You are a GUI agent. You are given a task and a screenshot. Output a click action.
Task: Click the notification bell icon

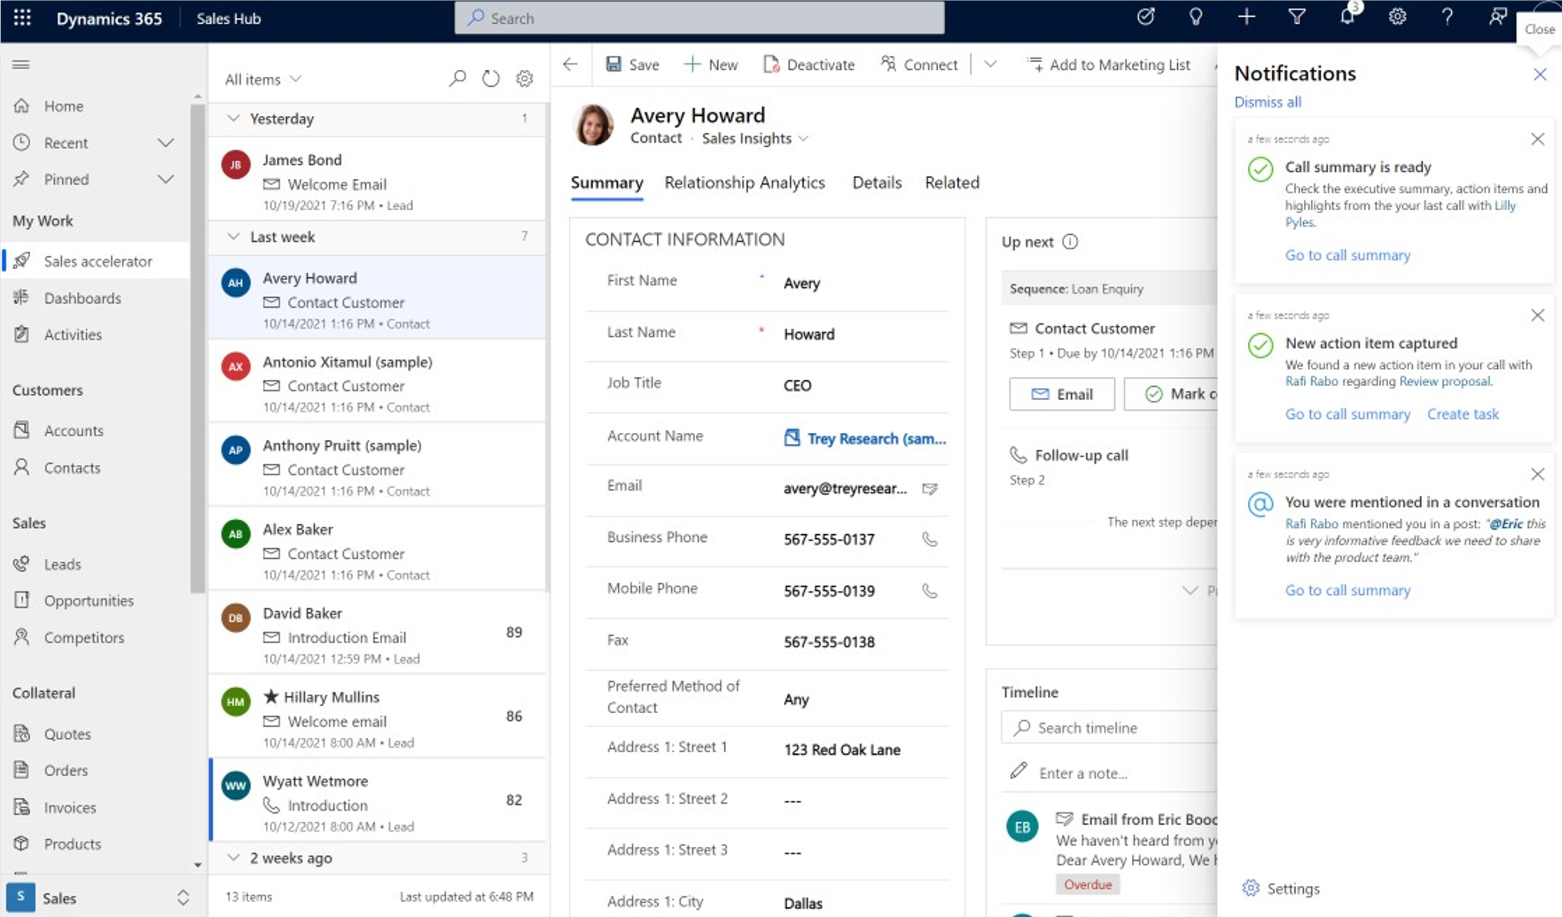[x=1347, y=17]
